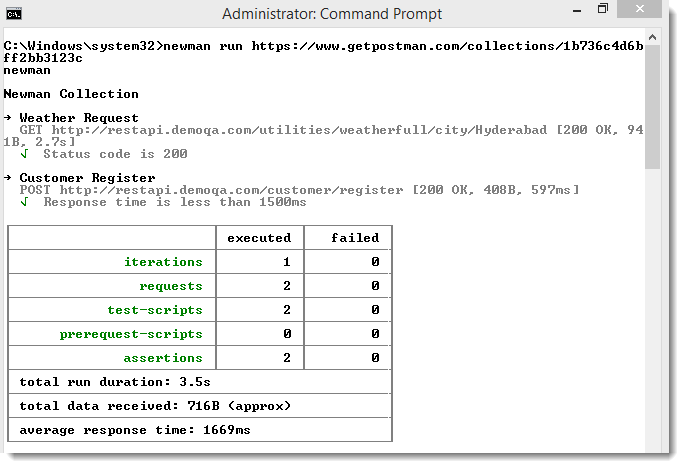Click the scrollbar track below the thumb
This screenshot has width=684, height=468.
pos(652,310)
